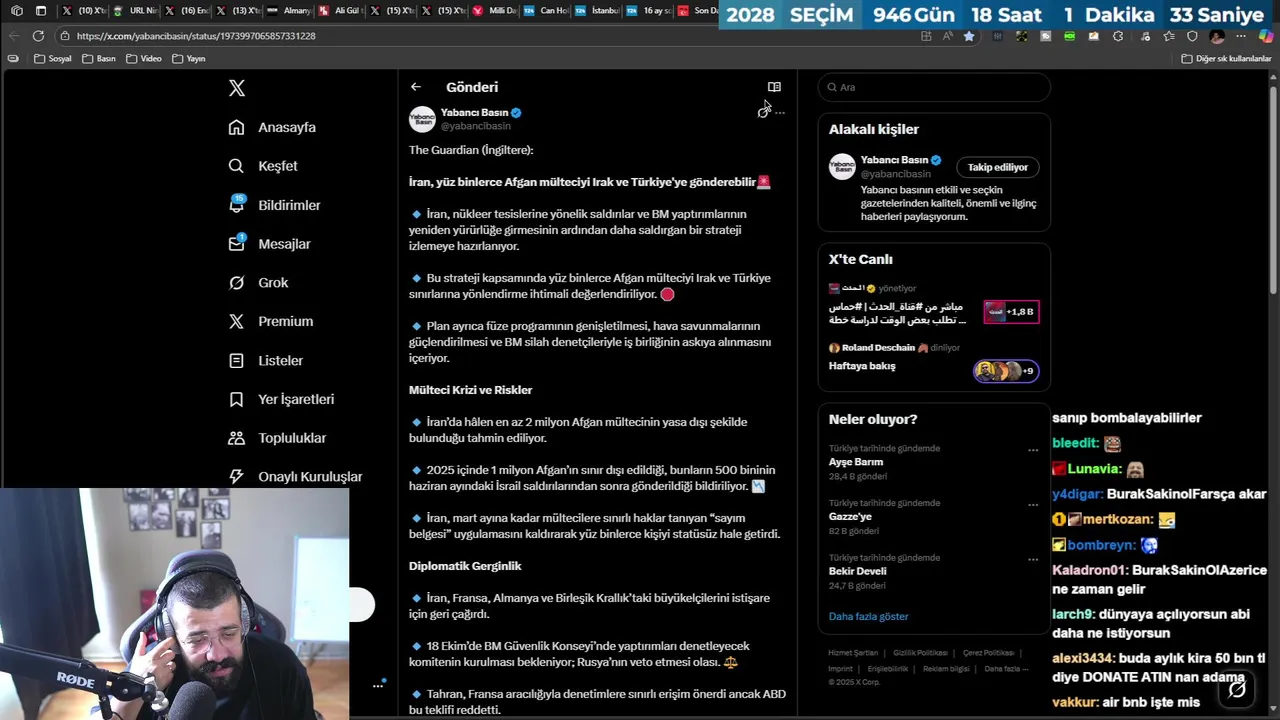Switch to the URL Nir browser tab
The height and width of the screenshot is (720, 1280).
coord(135,11)
